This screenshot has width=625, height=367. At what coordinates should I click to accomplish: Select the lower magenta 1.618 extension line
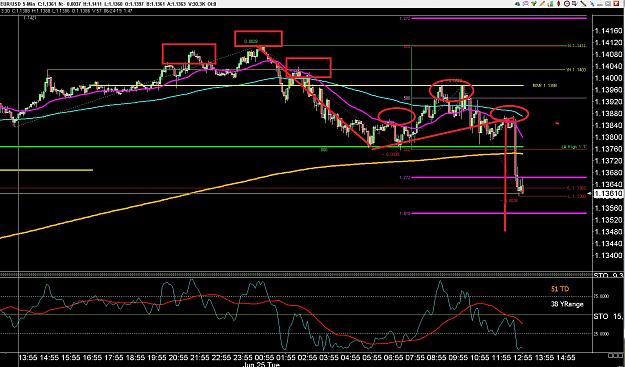point(498,213)
